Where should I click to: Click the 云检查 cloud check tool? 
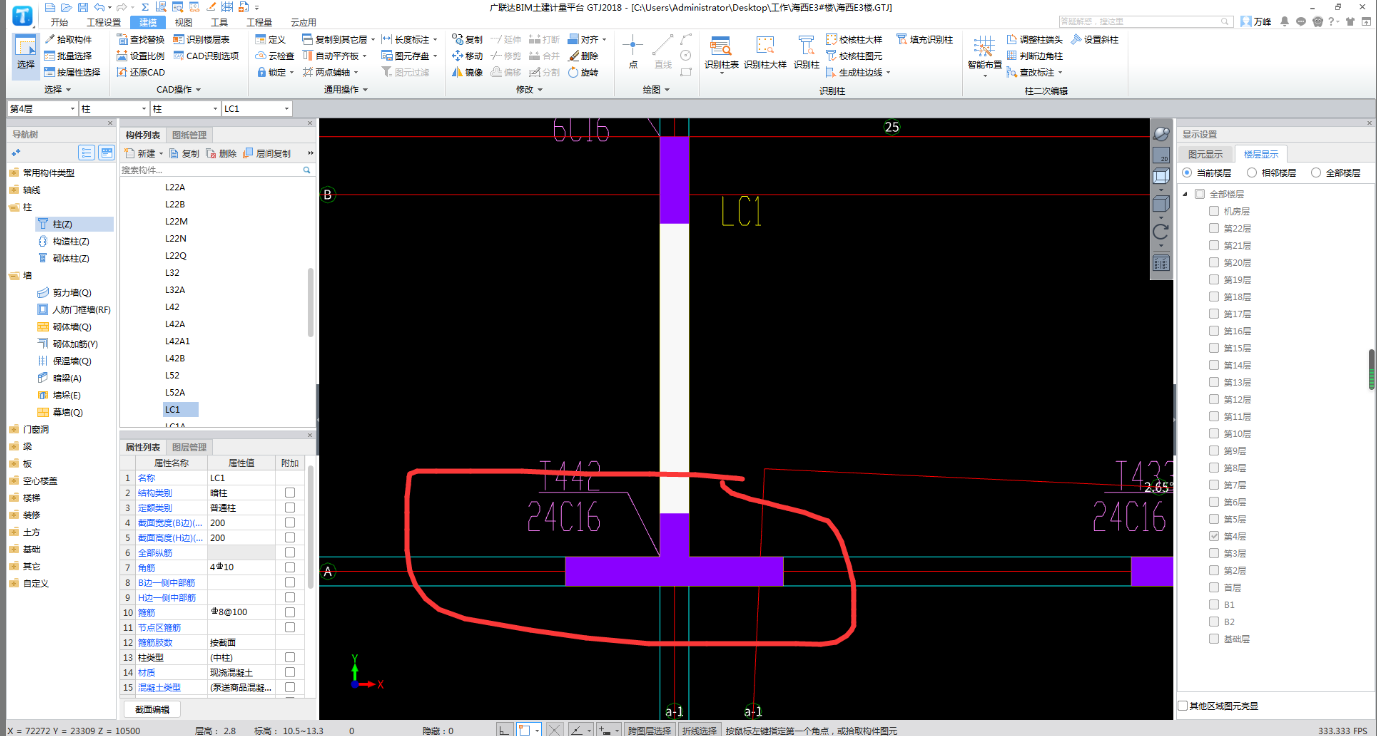point(276,56)
